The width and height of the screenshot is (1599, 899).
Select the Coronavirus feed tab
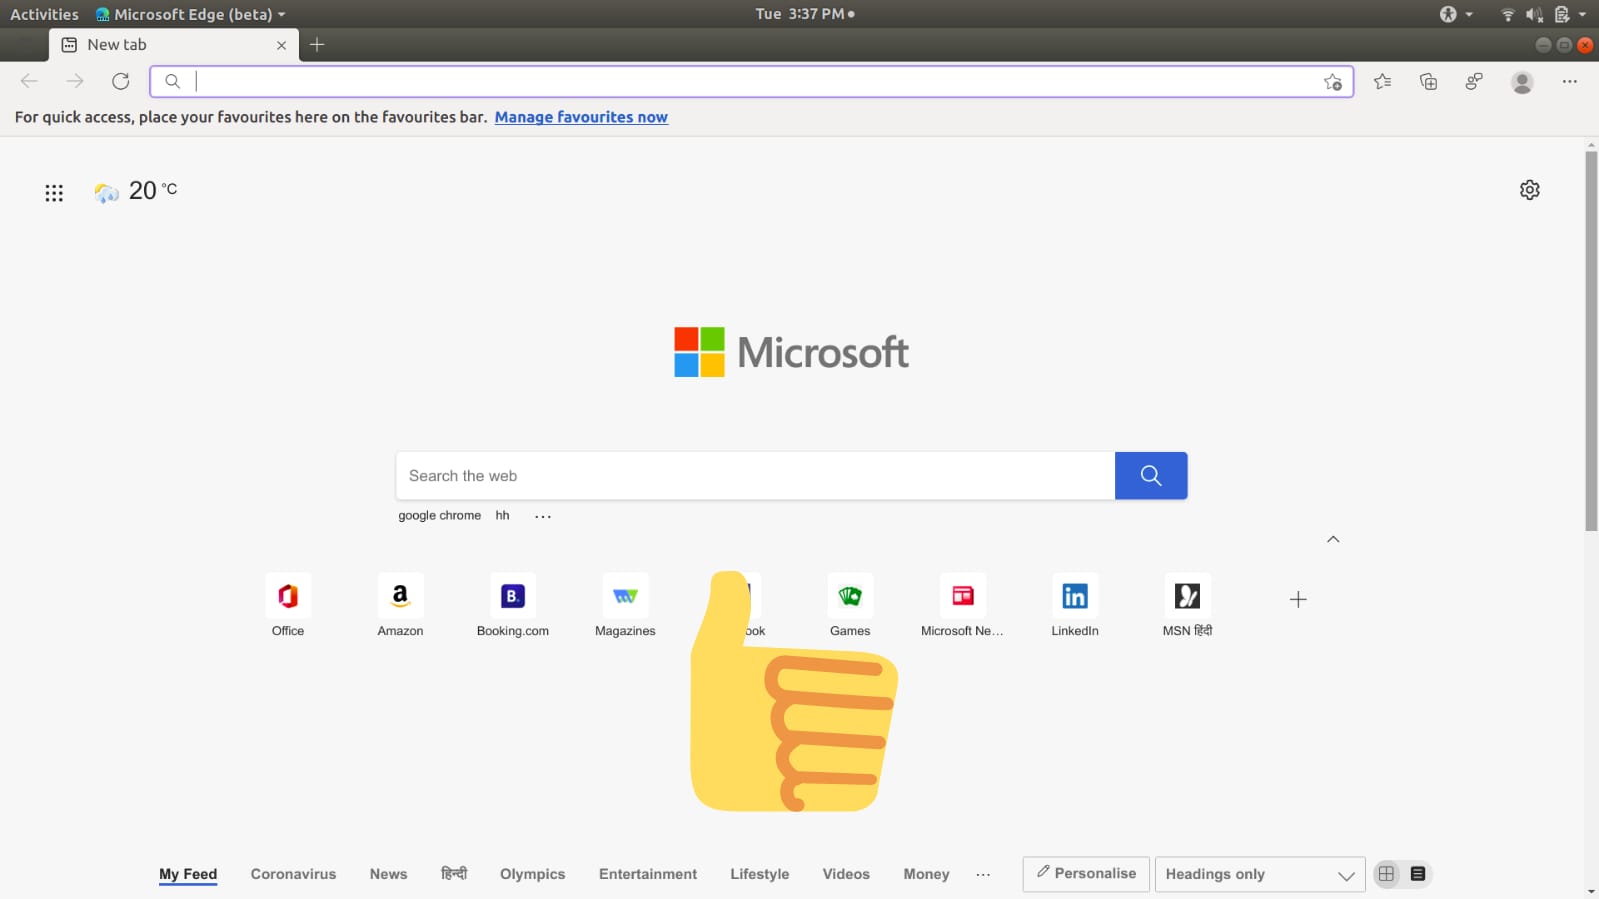click(x=293, y=874)
